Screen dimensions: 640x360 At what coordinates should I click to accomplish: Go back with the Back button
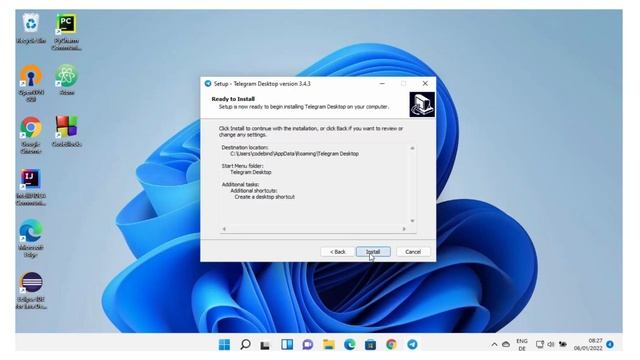coord(338,252)
